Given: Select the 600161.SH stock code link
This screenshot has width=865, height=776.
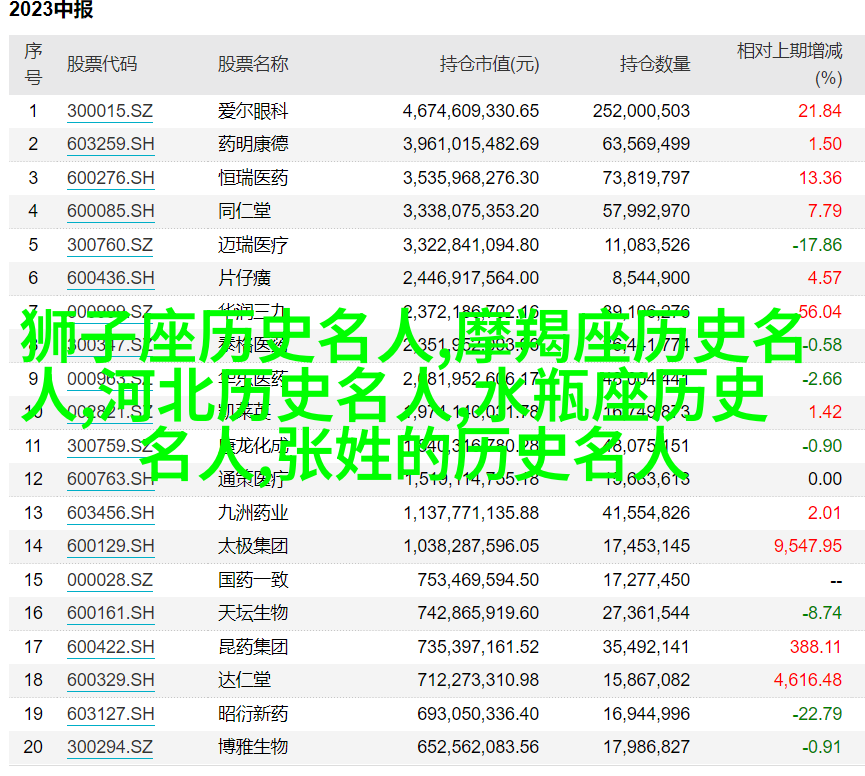Looking at the screenshot, I should 111,613.
